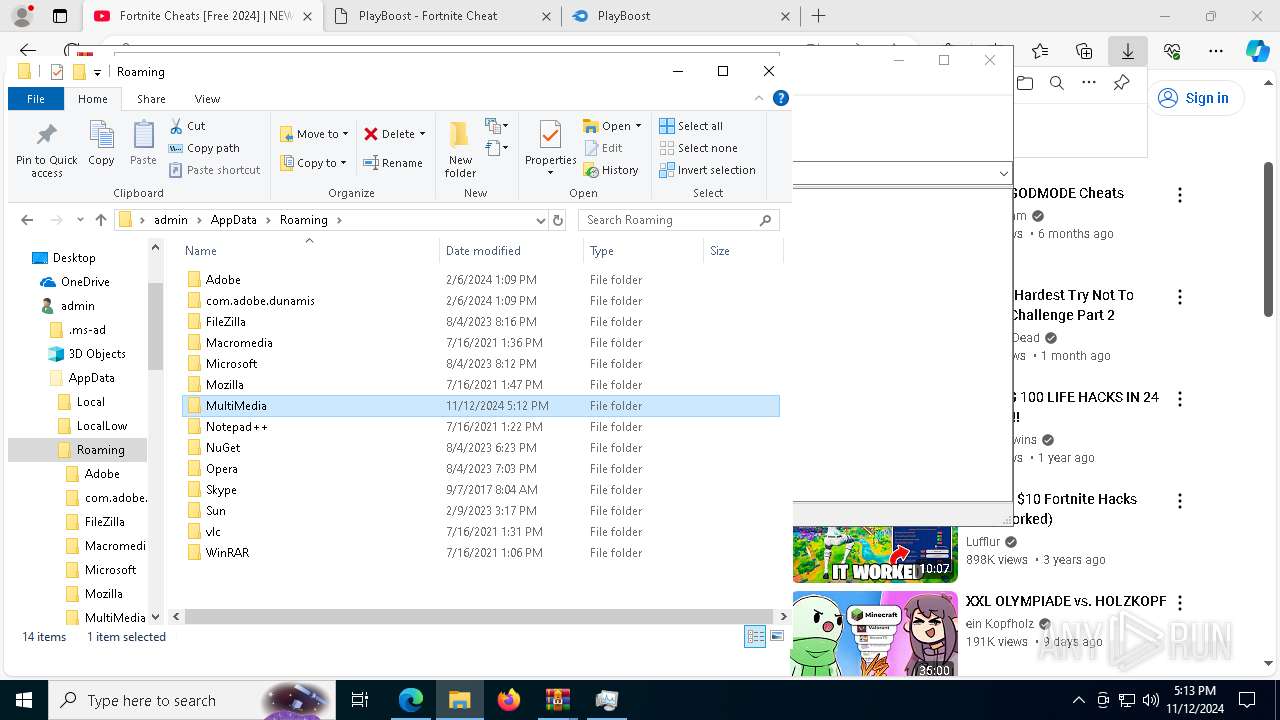Select the Notepad++ folder
The image size is (1280, 720).
click(x=236, y=427)
